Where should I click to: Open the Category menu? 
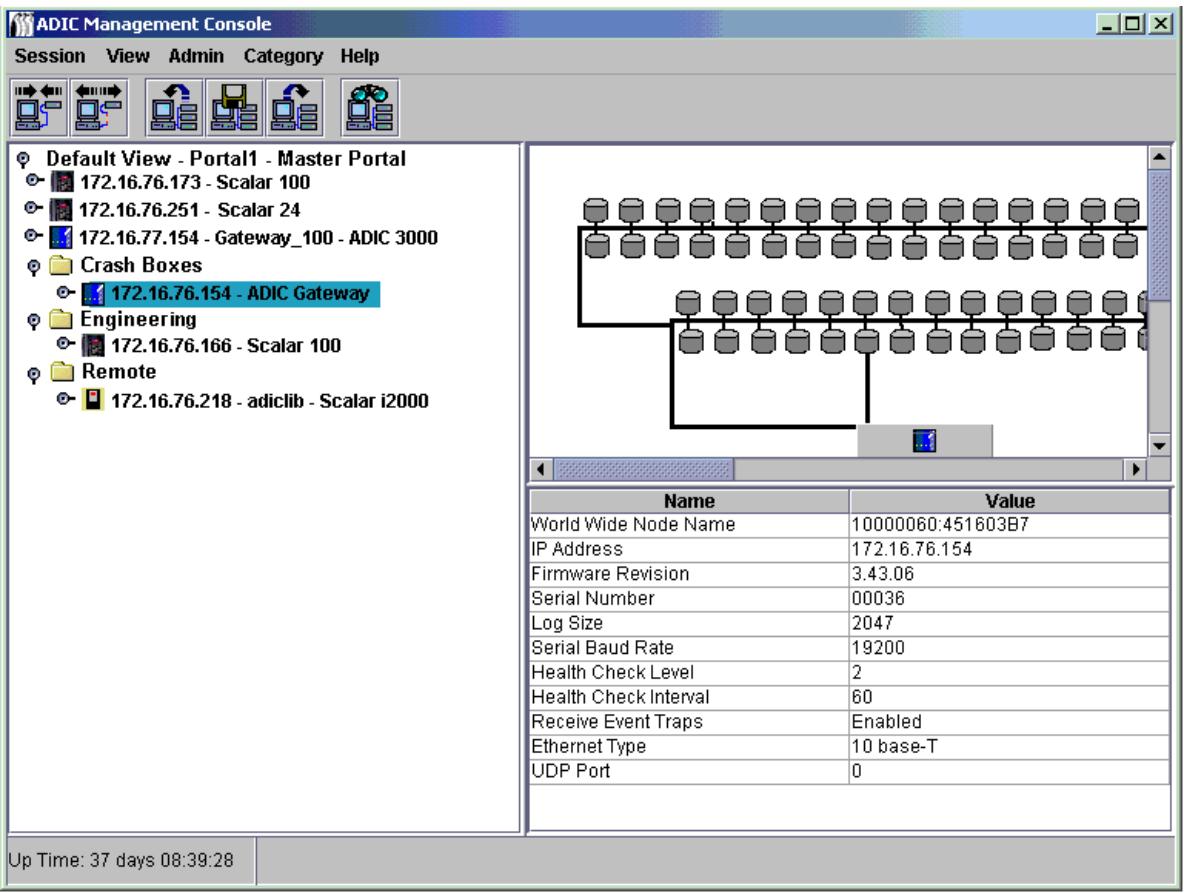coord(283,56)
